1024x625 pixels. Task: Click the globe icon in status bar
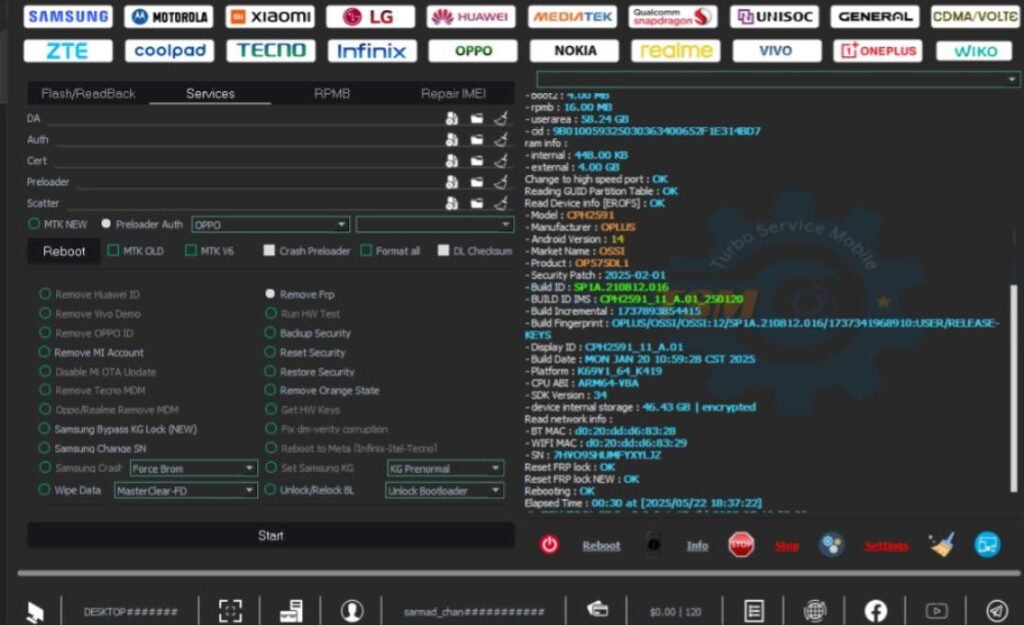point(815,611)
